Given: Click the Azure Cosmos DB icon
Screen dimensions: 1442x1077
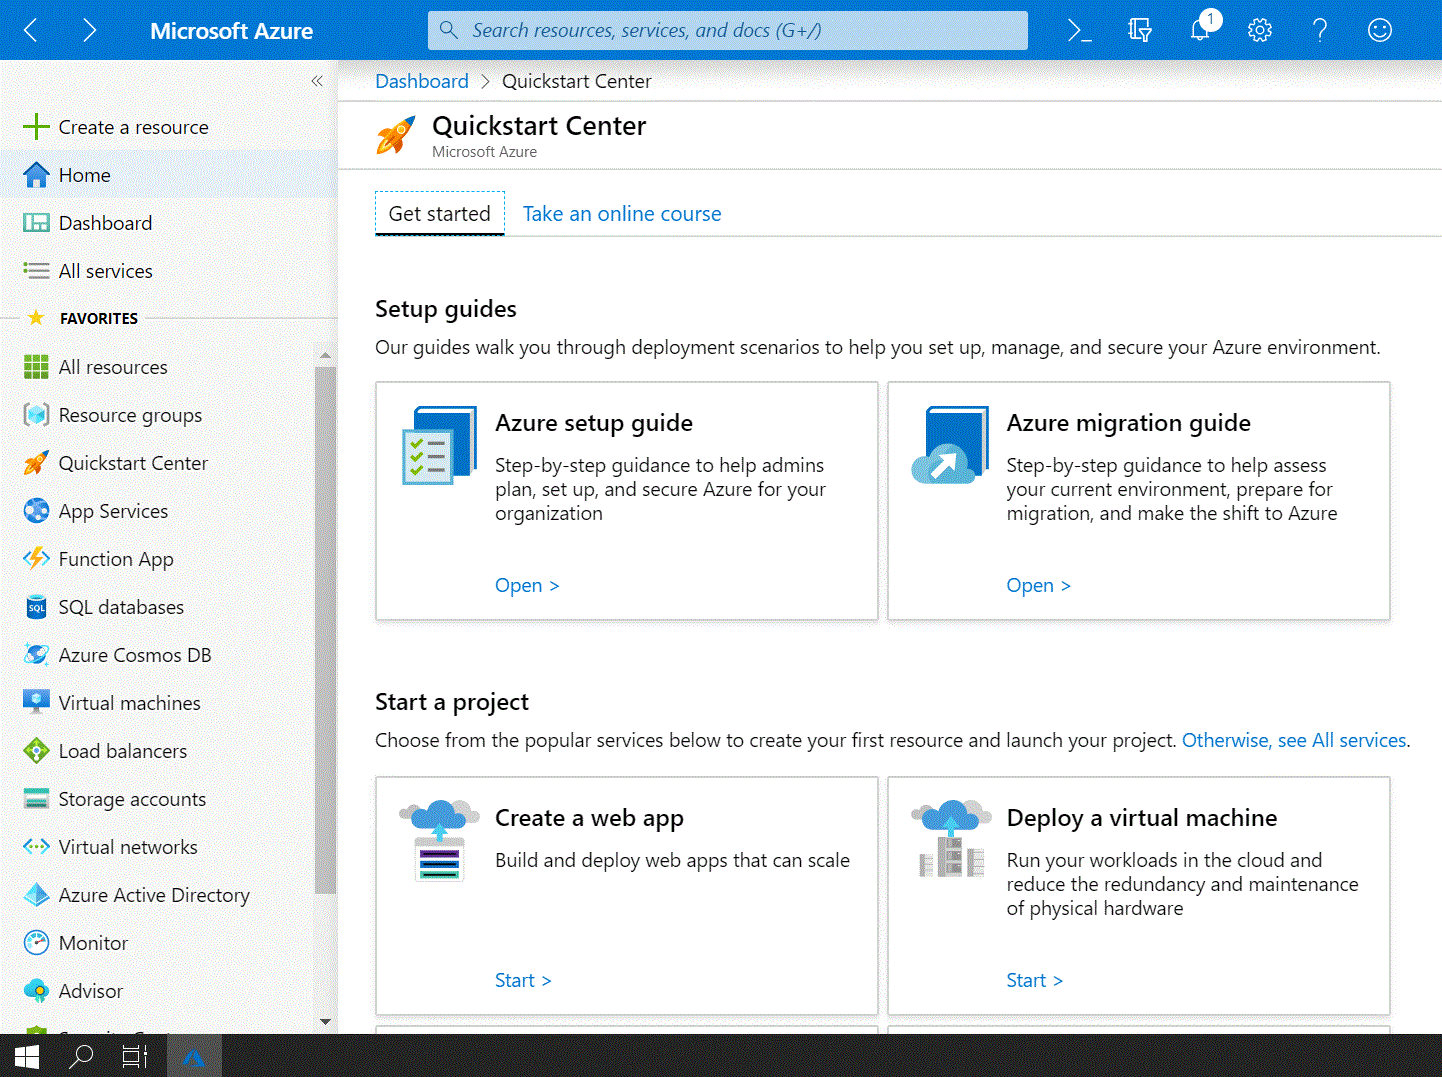Looking at the screenshot, I should point(36,655).
